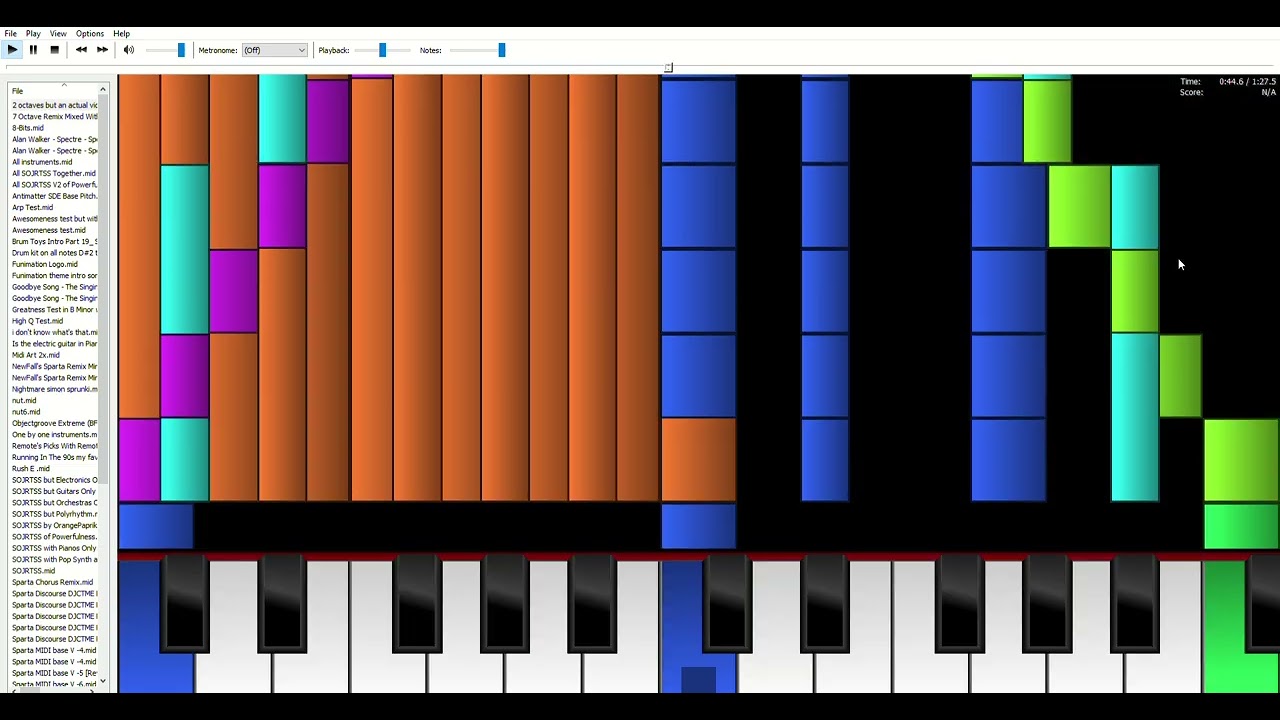
Task: Select "Midi Art 2x.mid" in the file list
Action: pyautogui.click(x=36, y=355)
